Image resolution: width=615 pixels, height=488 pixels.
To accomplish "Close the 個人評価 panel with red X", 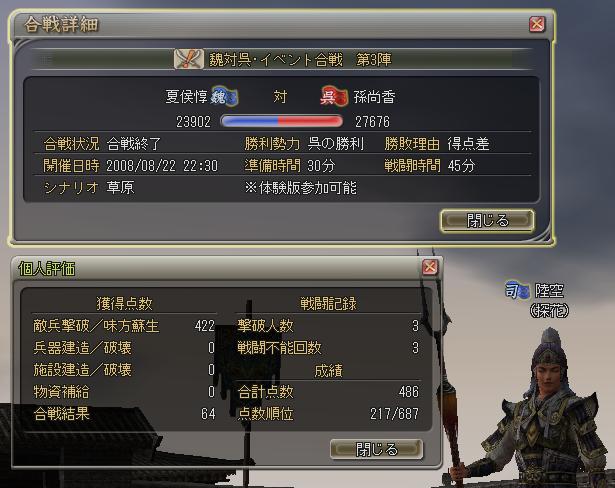I will pyautogui.click(x=429, y=267).
